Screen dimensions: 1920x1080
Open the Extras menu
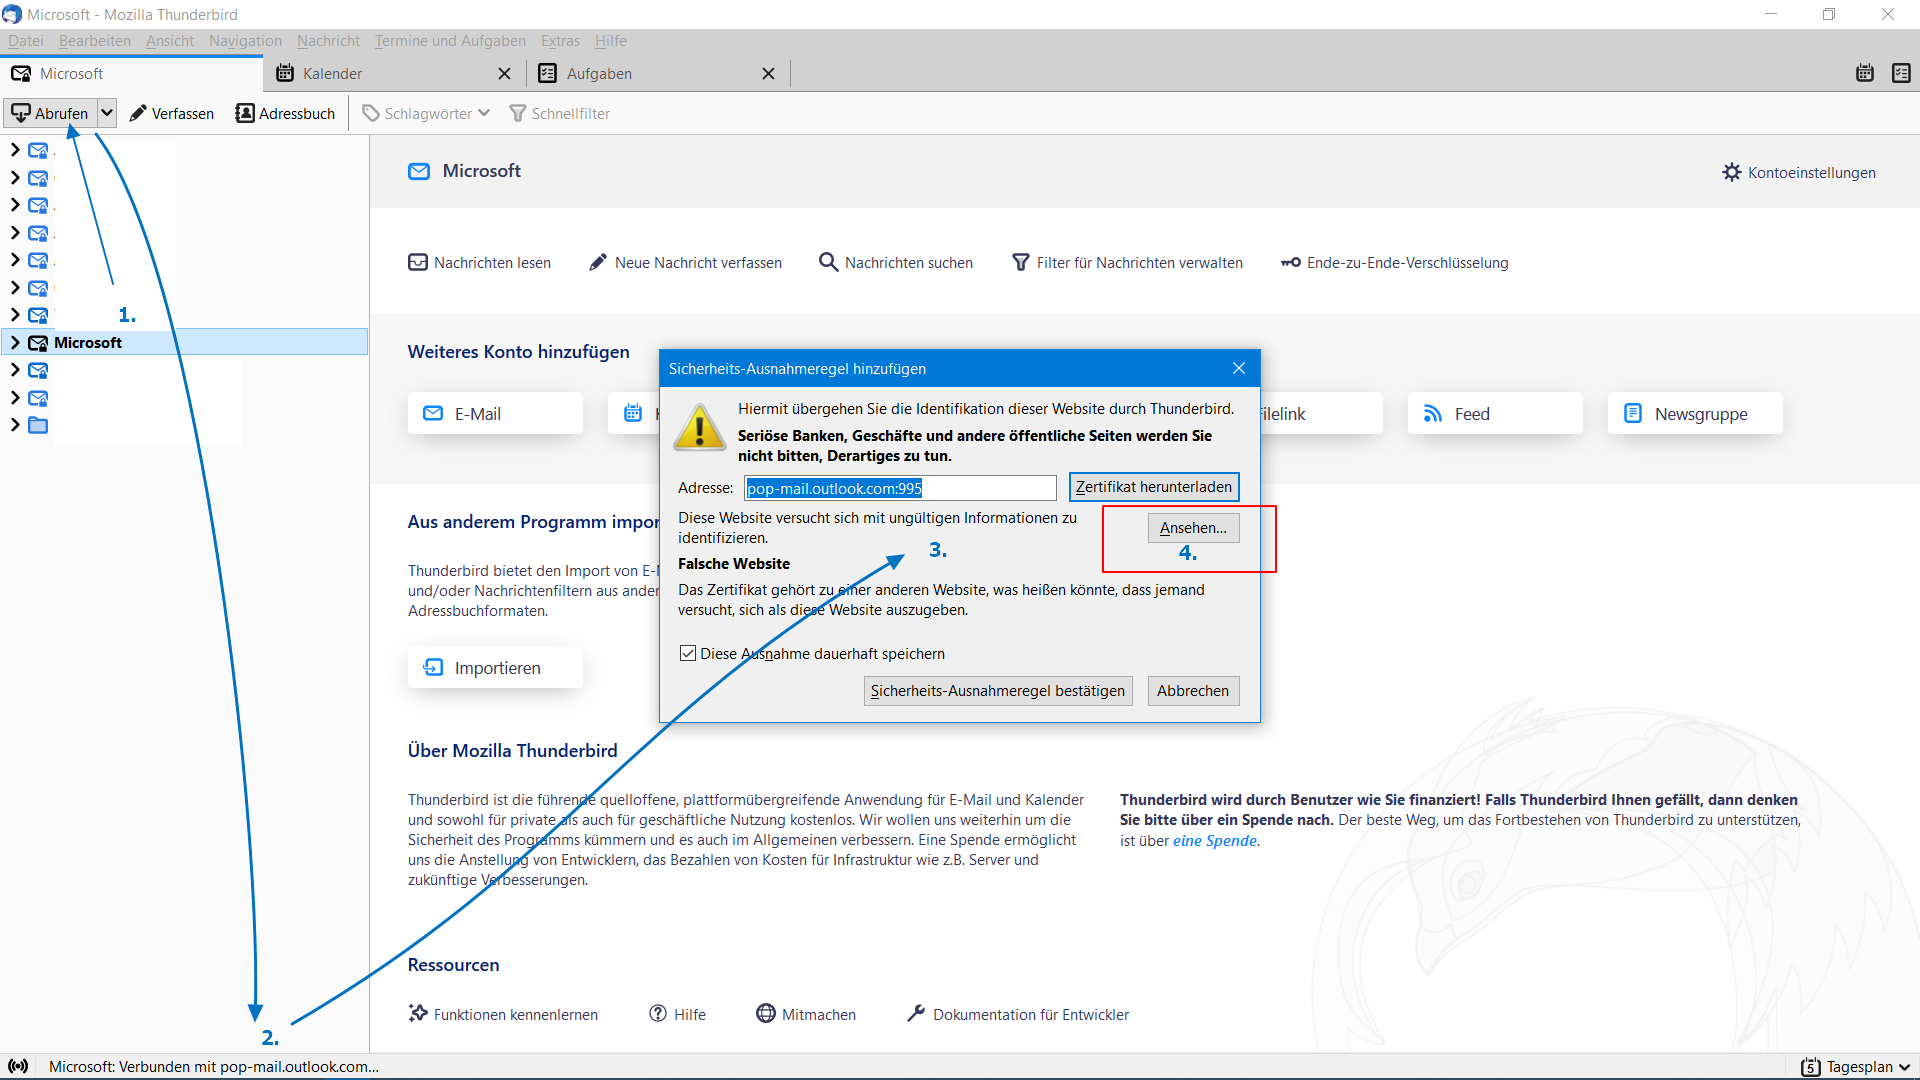(x=559, y=41)
